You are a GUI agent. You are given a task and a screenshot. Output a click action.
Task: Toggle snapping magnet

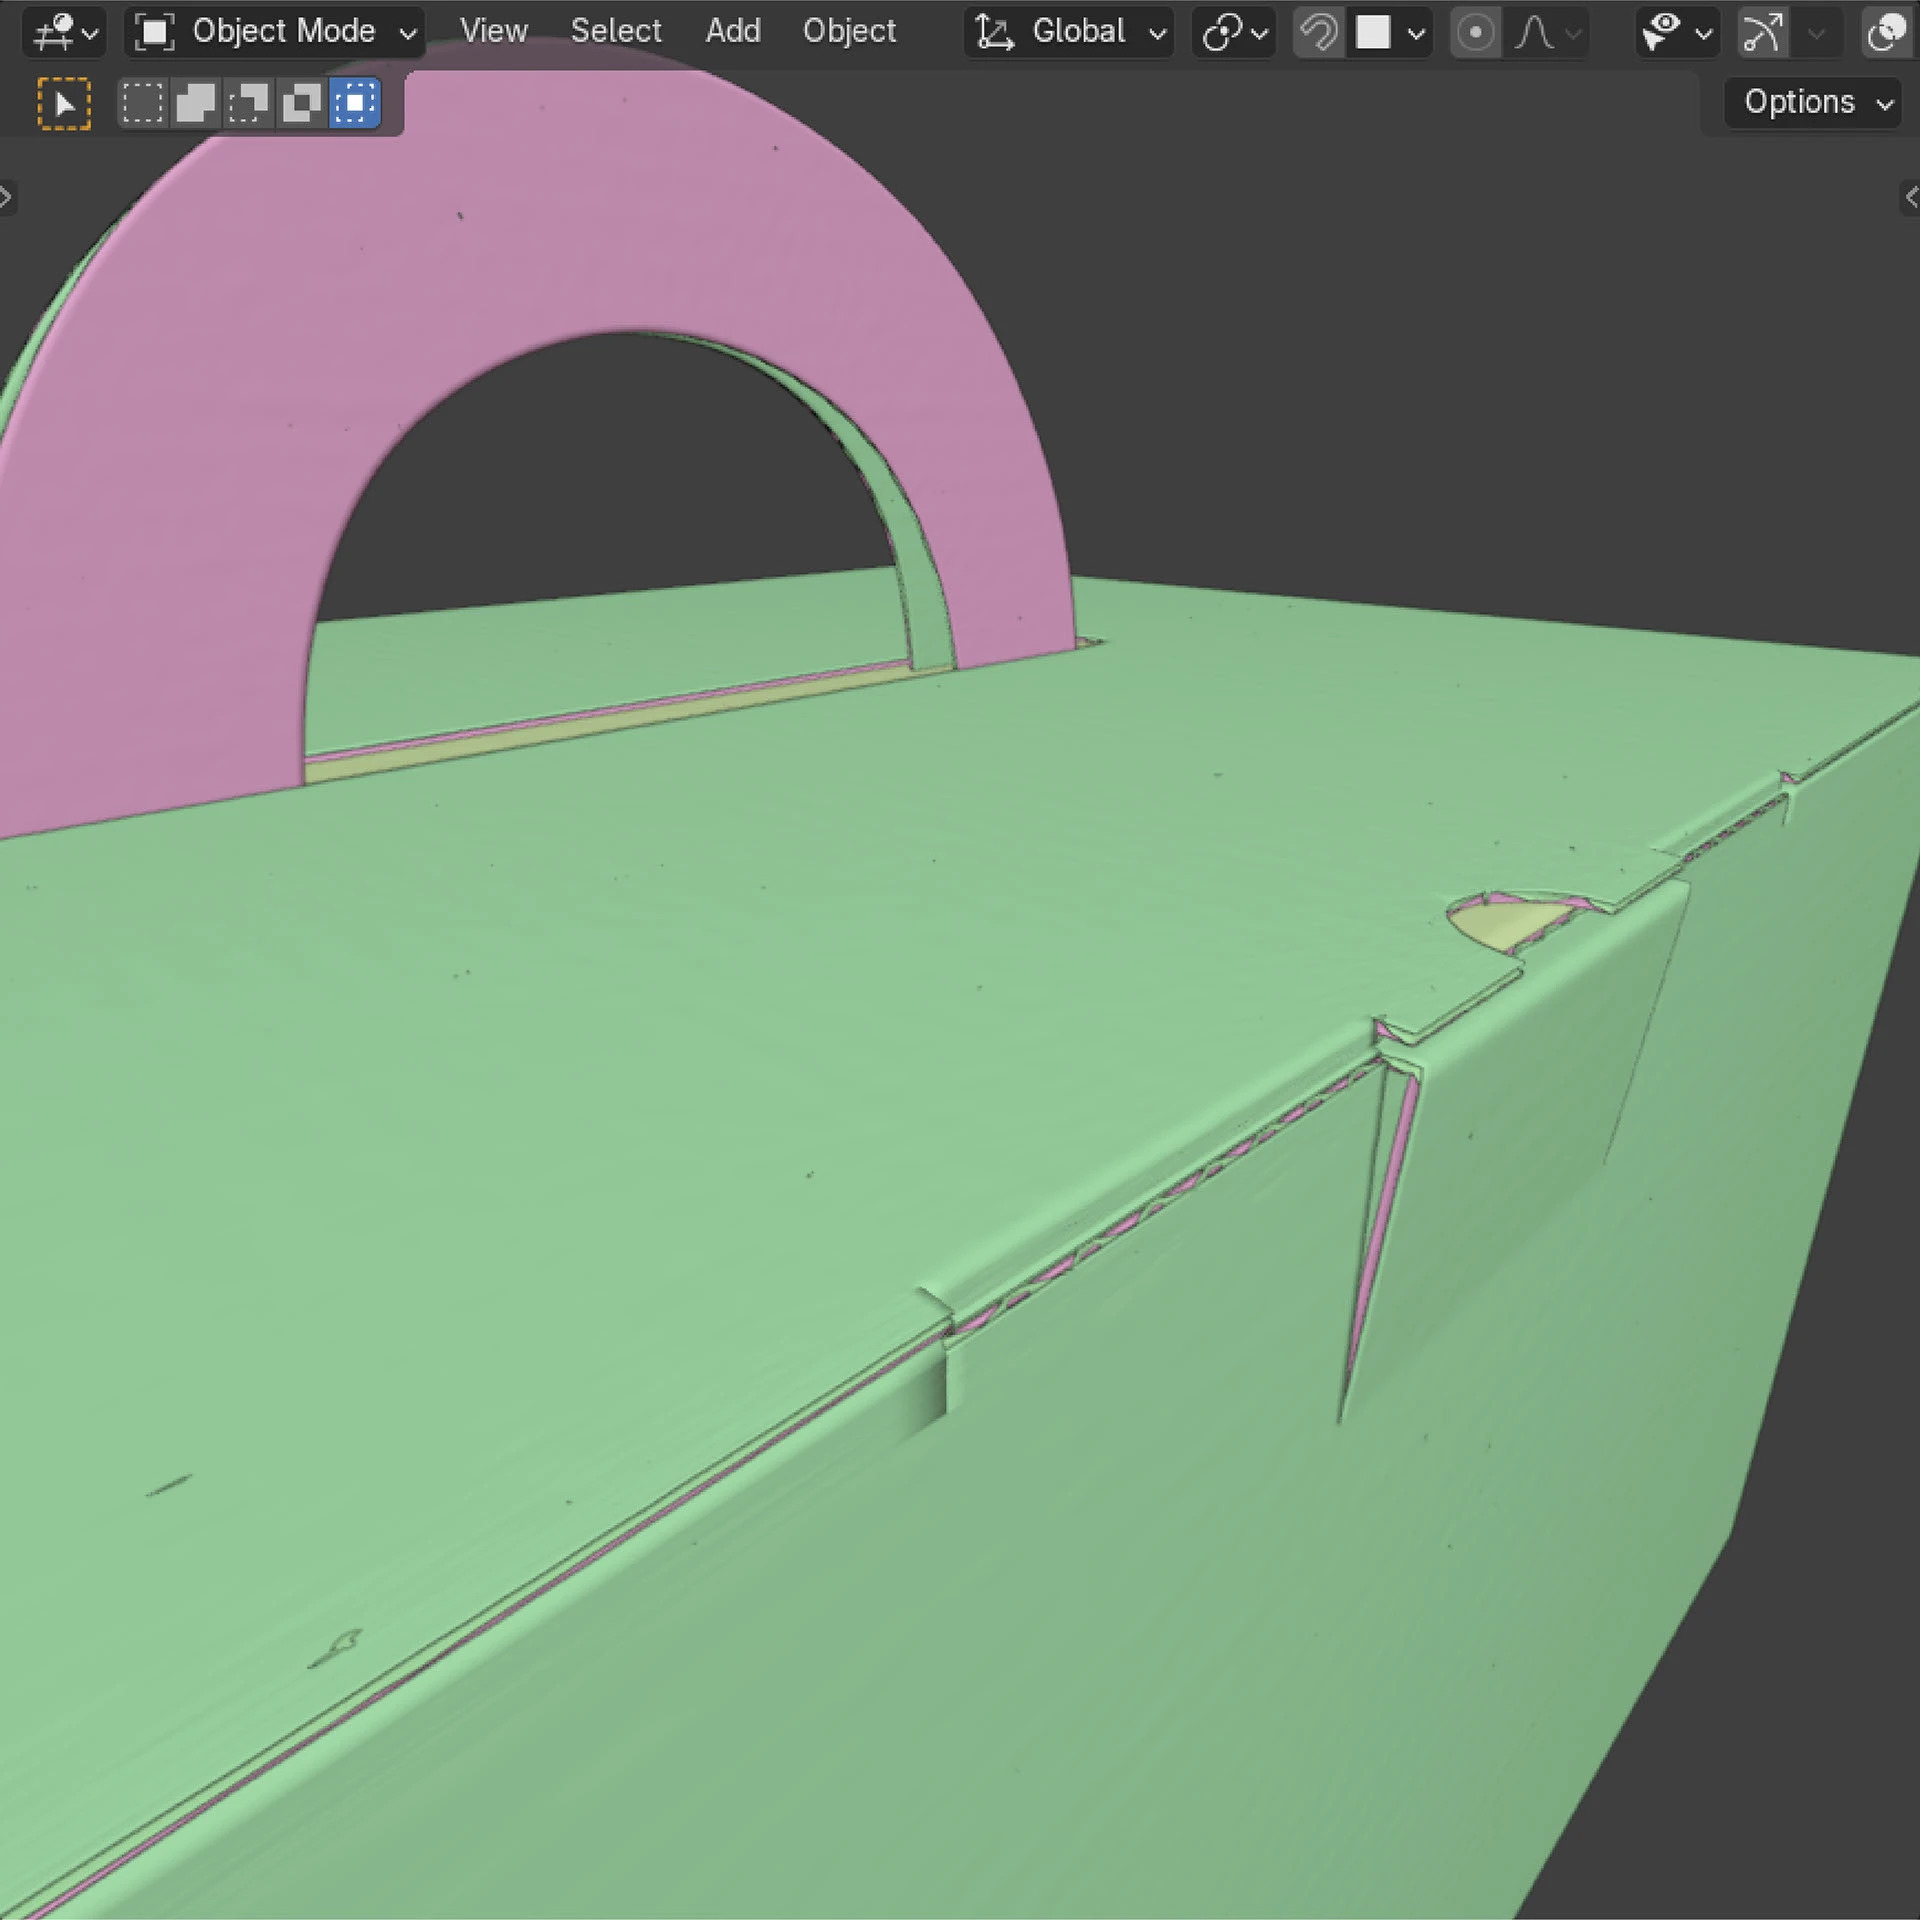[1319, 32]
